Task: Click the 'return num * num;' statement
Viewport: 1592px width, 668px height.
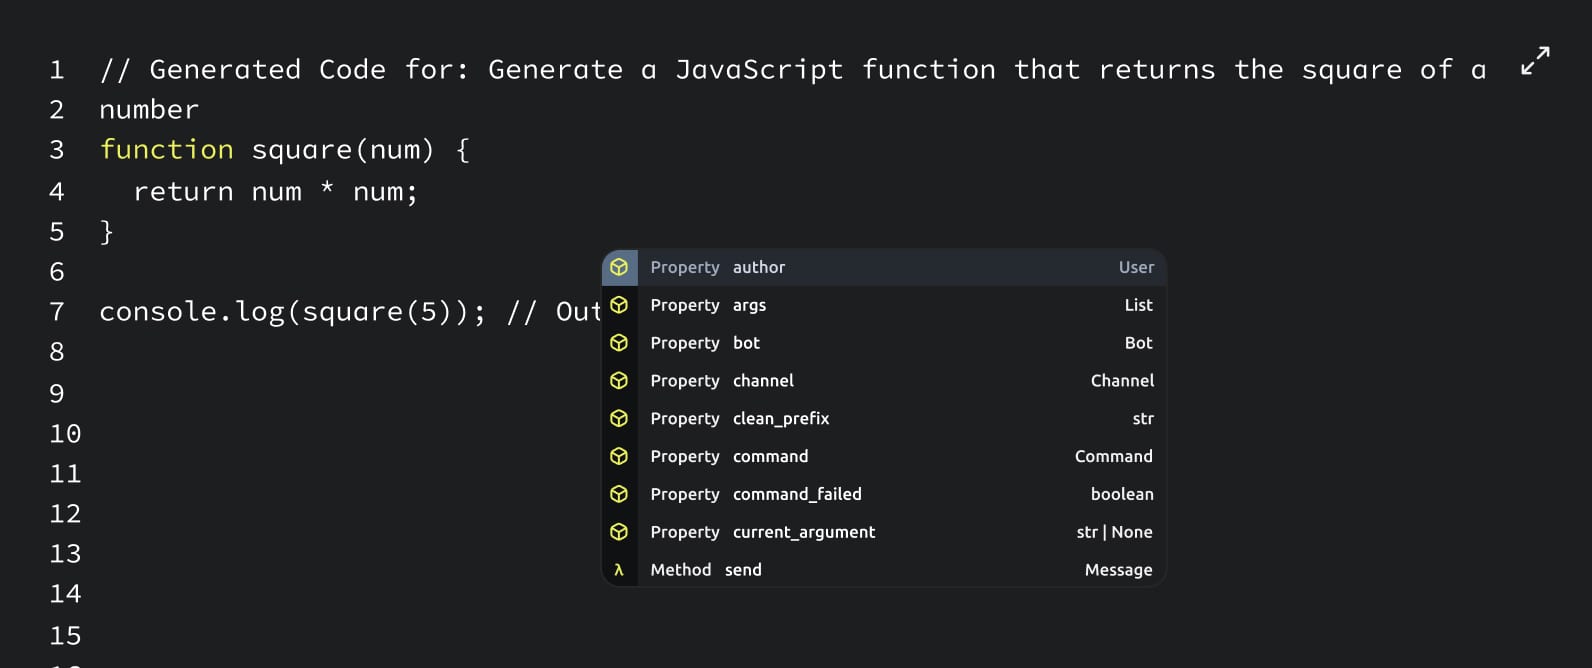Action: 275,191
